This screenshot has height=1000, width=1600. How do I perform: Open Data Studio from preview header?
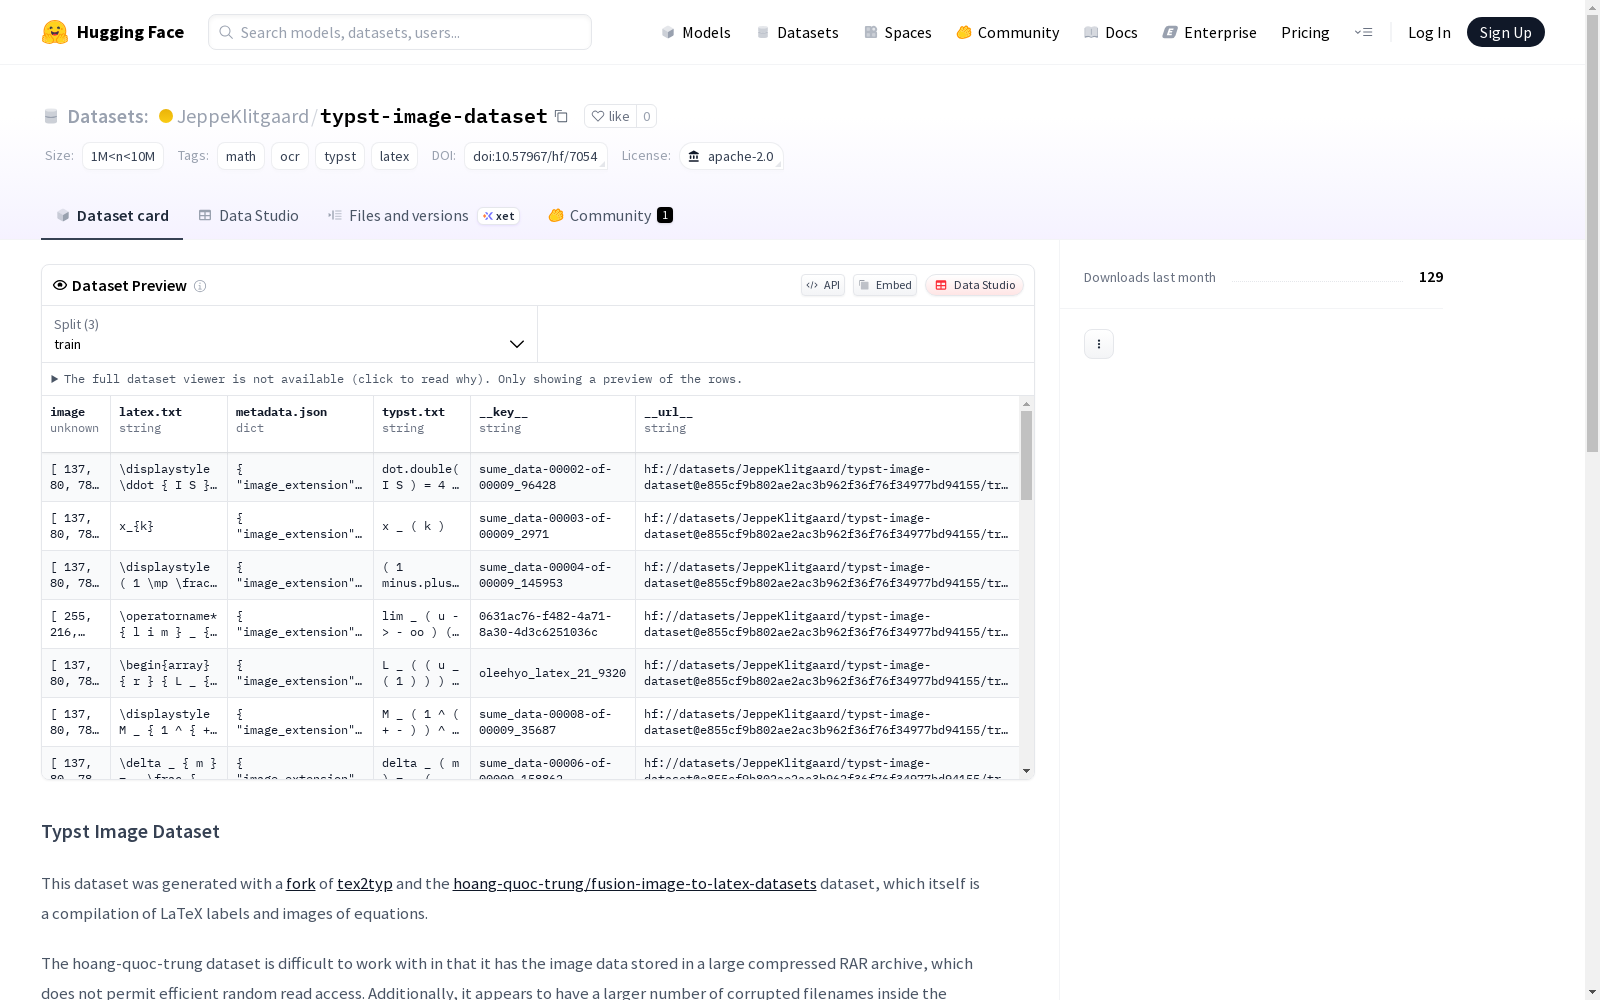[x=975, y=285]
